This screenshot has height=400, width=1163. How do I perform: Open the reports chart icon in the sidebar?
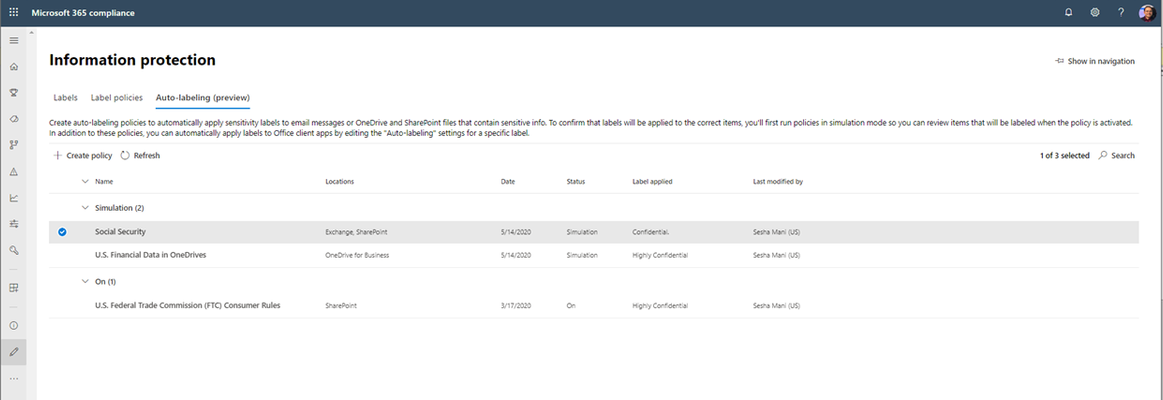tap(13, 197)
